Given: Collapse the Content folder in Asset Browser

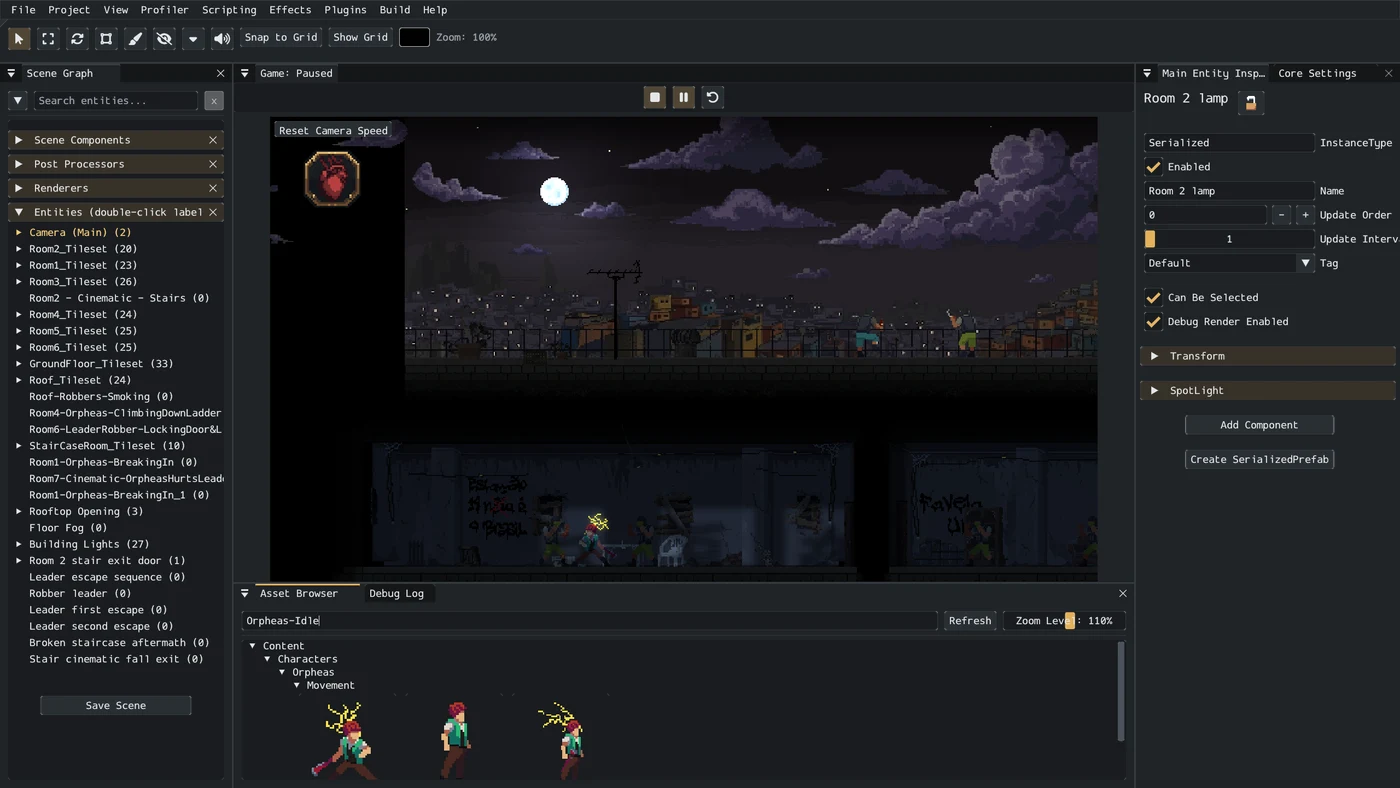Looking at the screenshot, I should (253, 646).
